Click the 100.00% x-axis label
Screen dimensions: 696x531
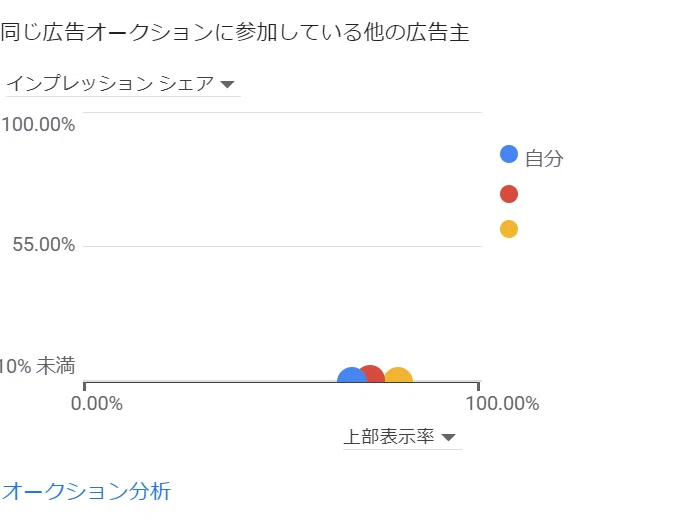tap(502, 404)
